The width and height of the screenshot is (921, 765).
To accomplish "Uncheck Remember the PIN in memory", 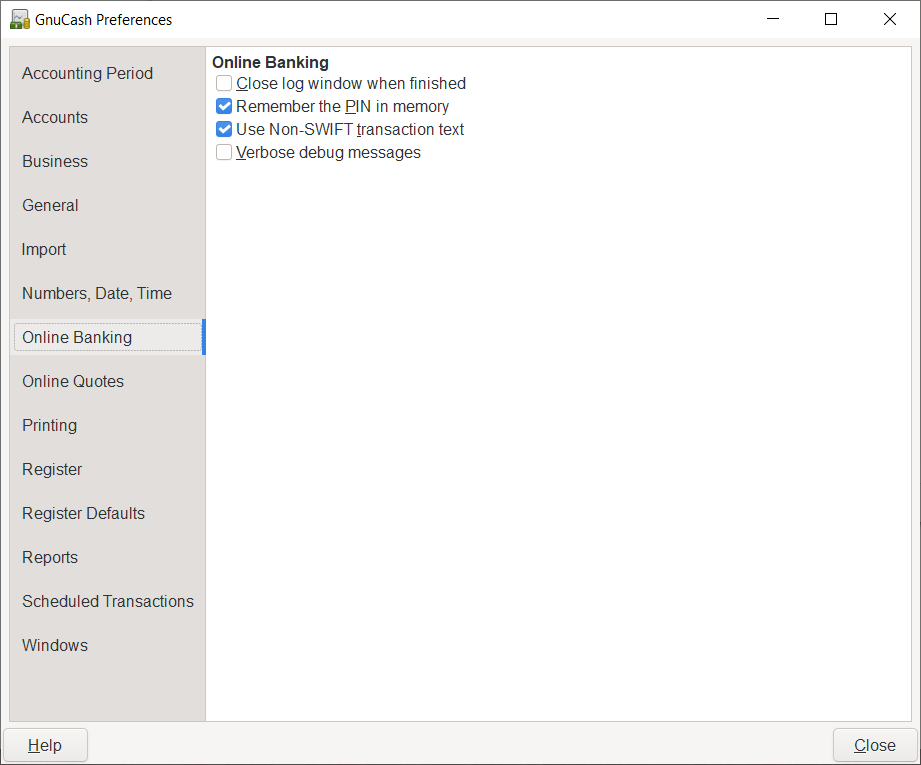I will tap(225, 107).
